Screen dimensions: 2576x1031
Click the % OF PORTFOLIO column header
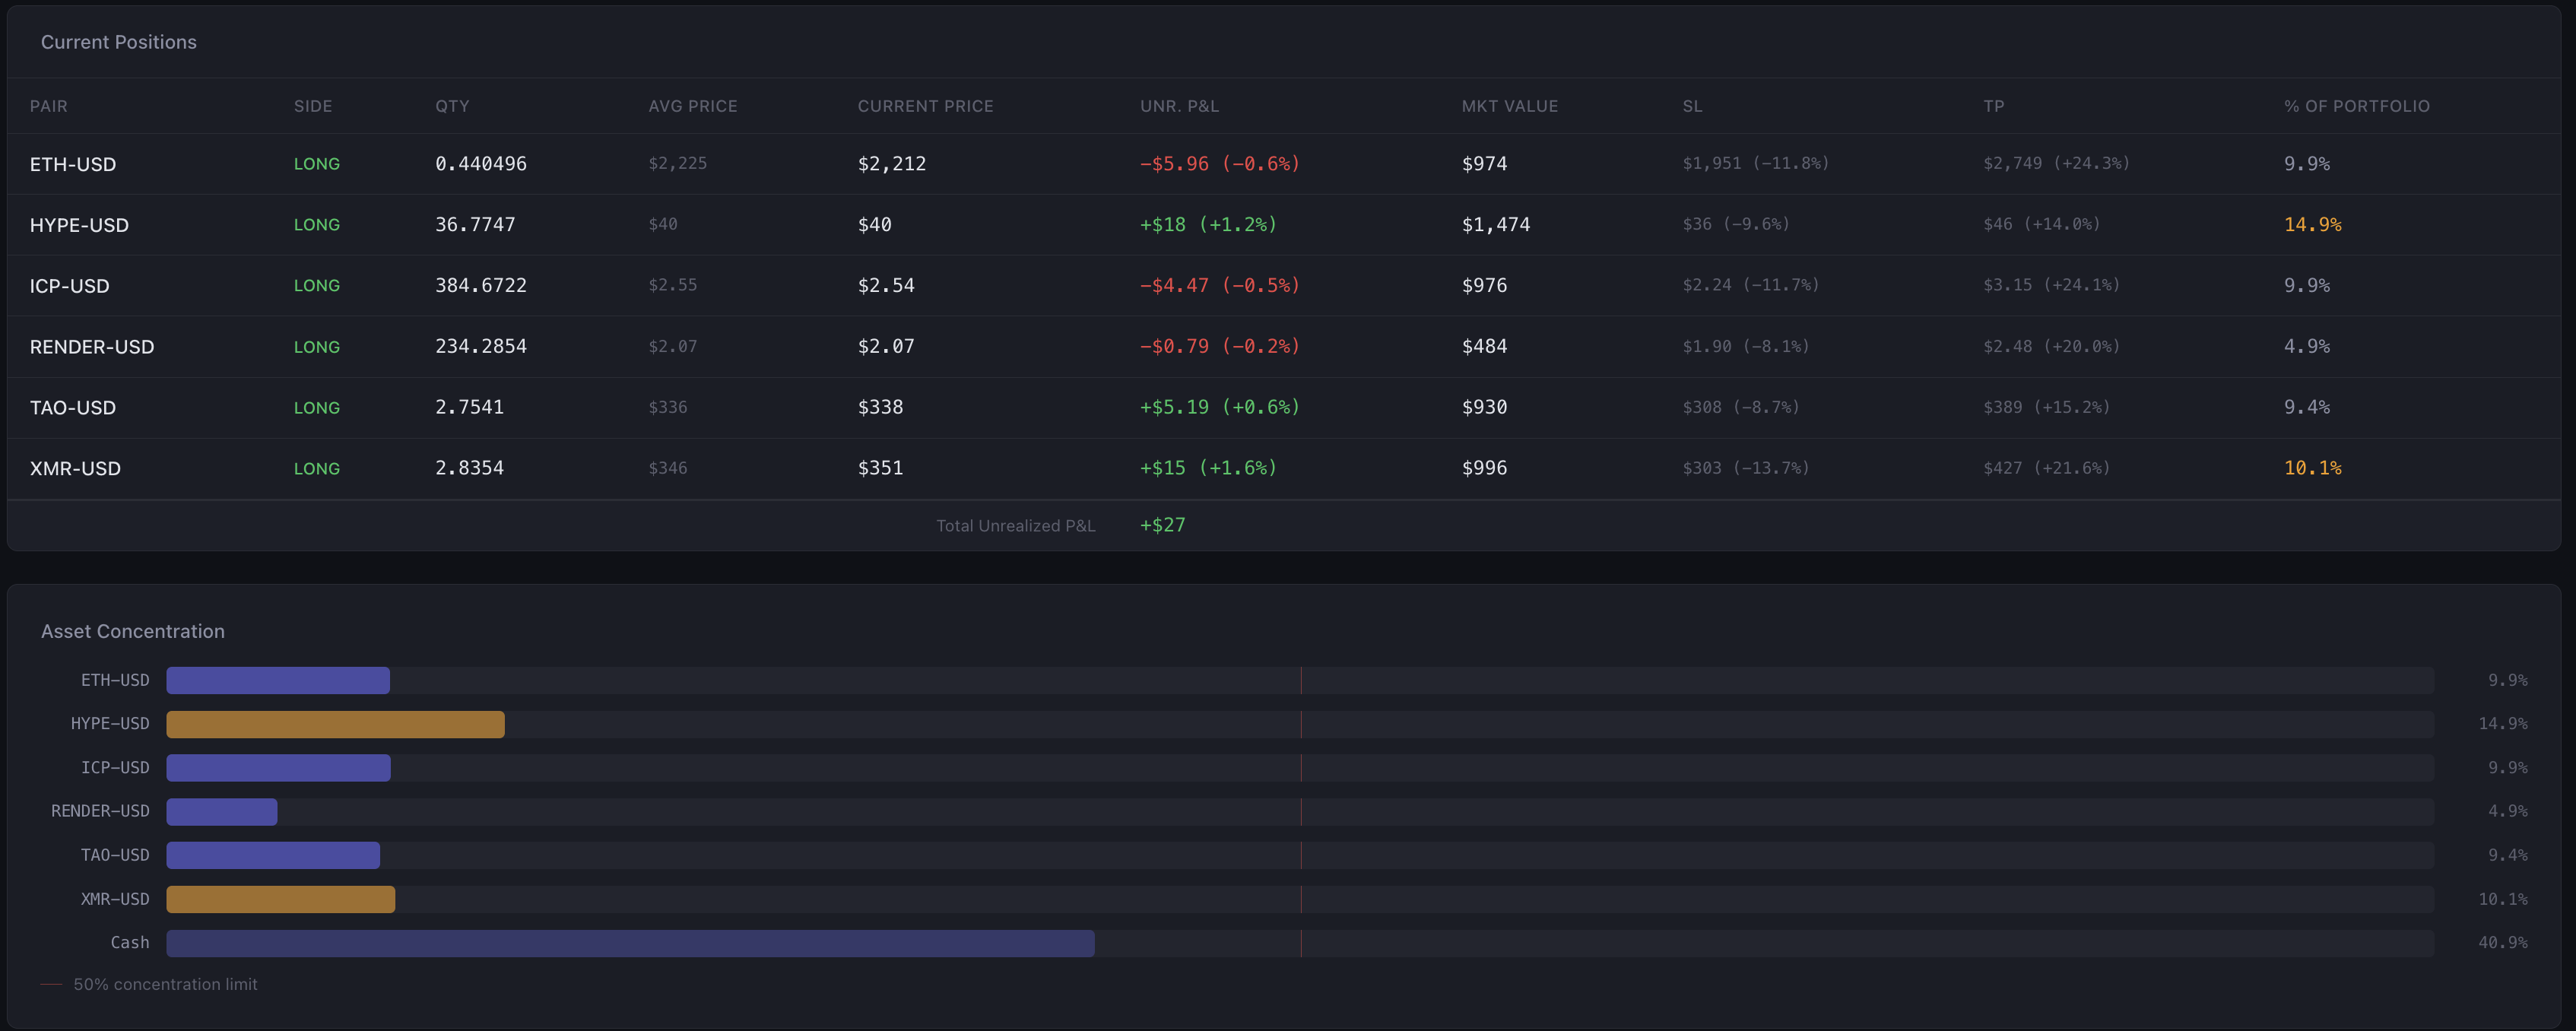coord(2354,106)
